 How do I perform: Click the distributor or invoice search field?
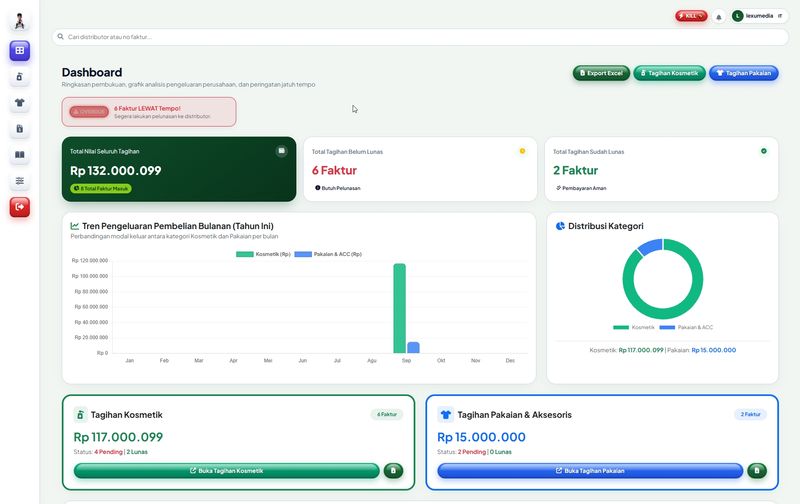[x=420, y=37]
